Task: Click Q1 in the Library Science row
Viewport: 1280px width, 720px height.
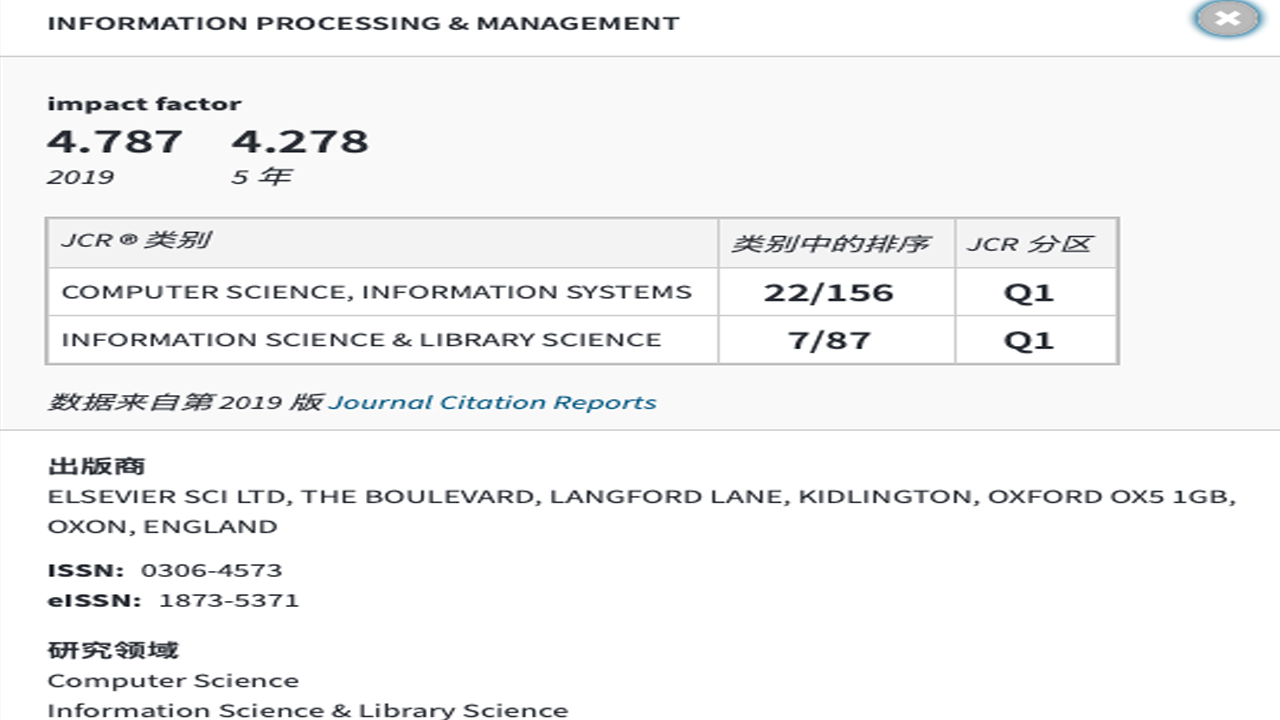Action: click(x=1028, y=340)
